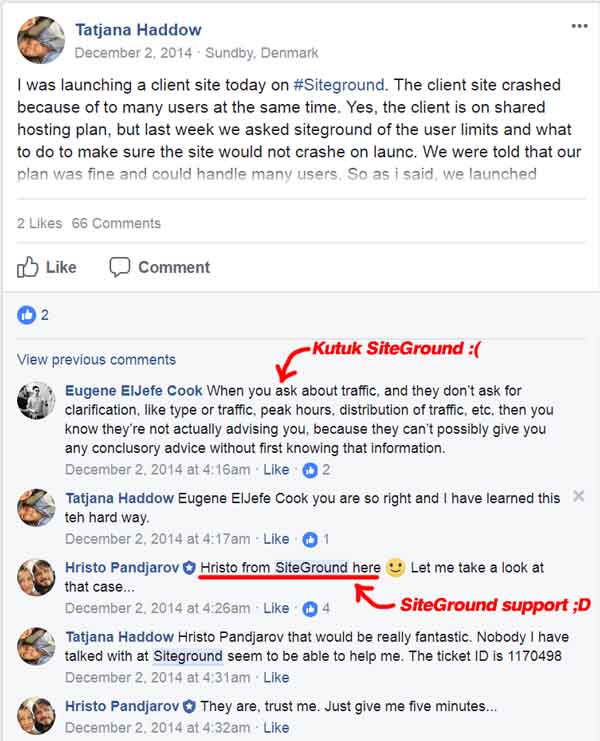Open the 66 Comments count
The width and height of the screenshot is (600, 741).
pyautogui.click(x=116, y=223)
